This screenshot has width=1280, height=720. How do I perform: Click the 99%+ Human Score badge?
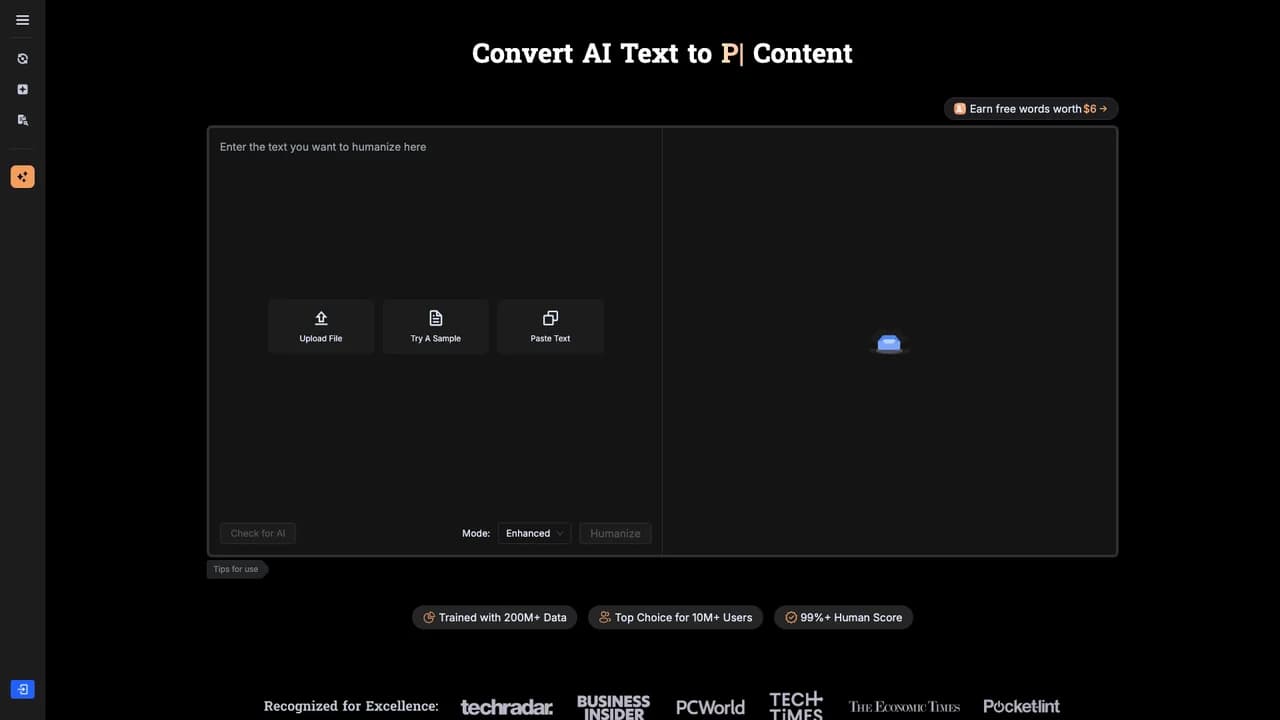click(843, 617)
